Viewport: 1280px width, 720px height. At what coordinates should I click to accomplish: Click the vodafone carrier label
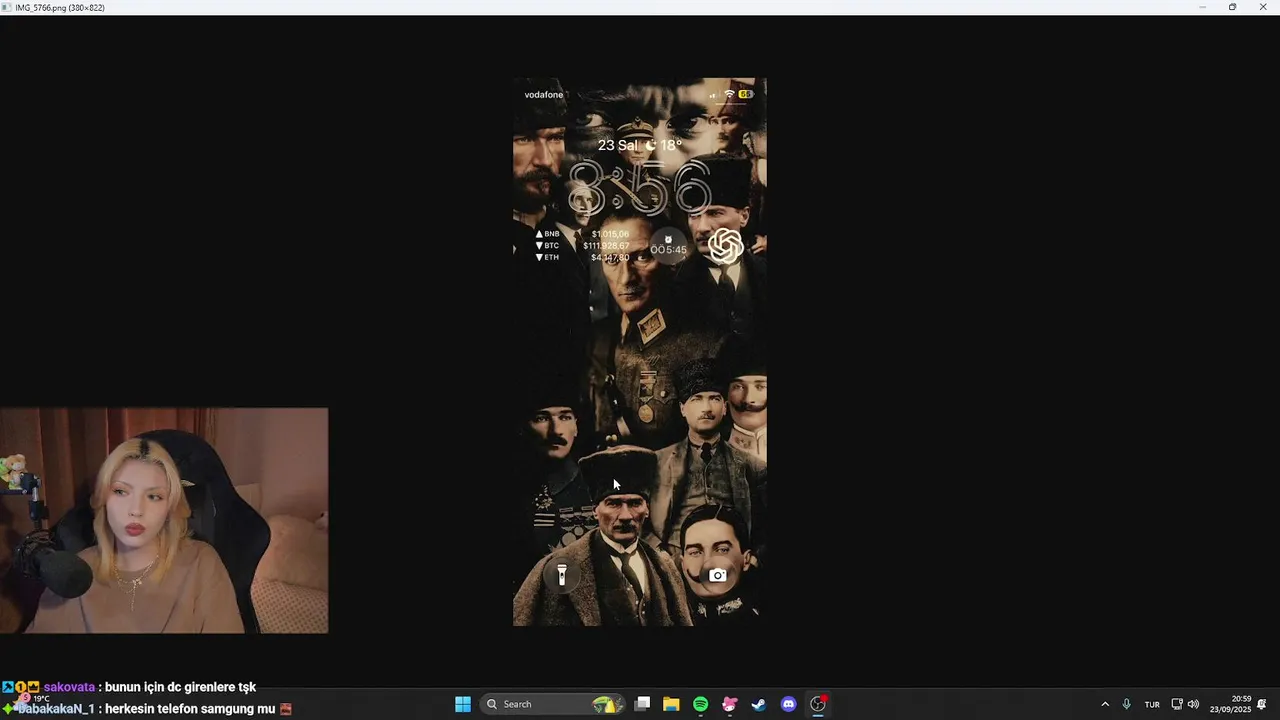point(544,95)
